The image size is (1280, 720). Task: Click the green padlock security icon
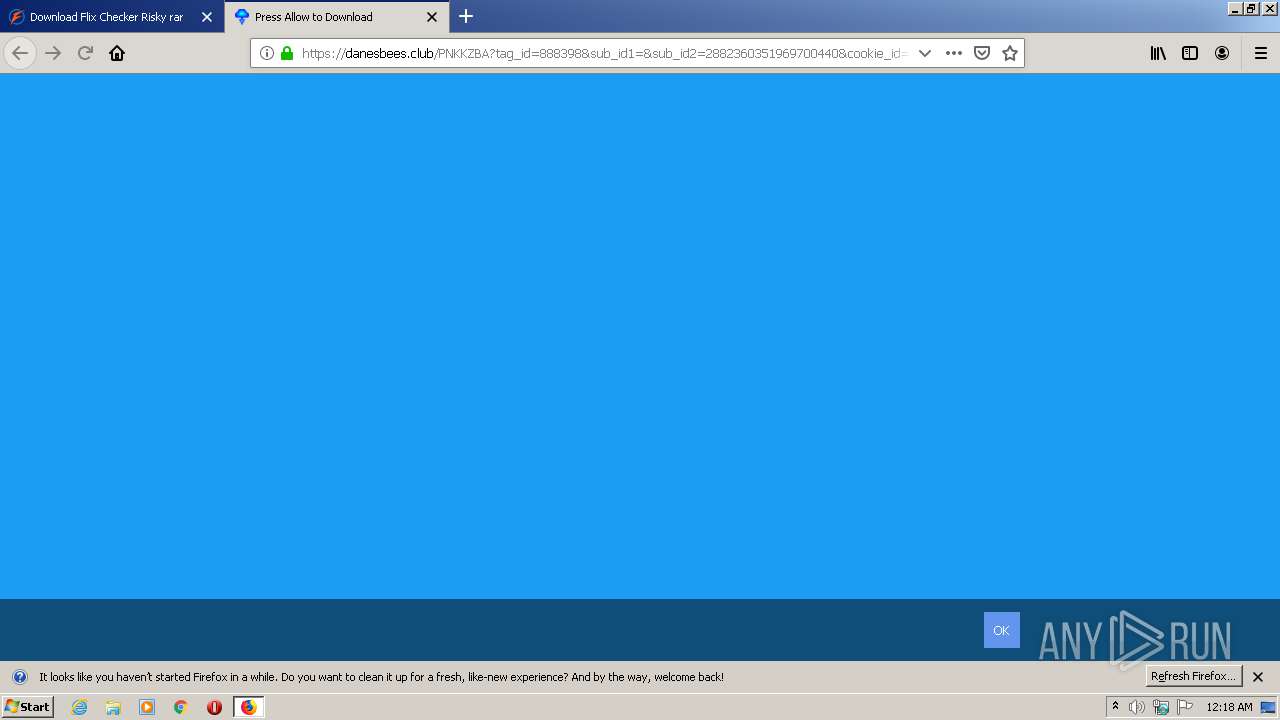(287, 53)
